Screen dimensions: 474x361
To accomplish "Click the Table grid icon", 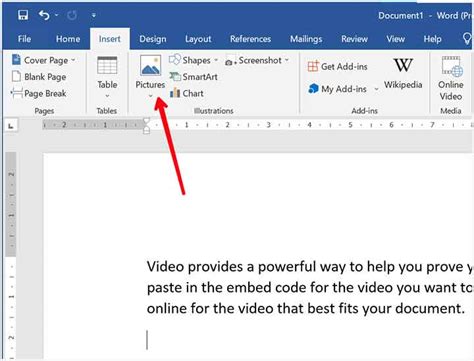I will (107, 65).
